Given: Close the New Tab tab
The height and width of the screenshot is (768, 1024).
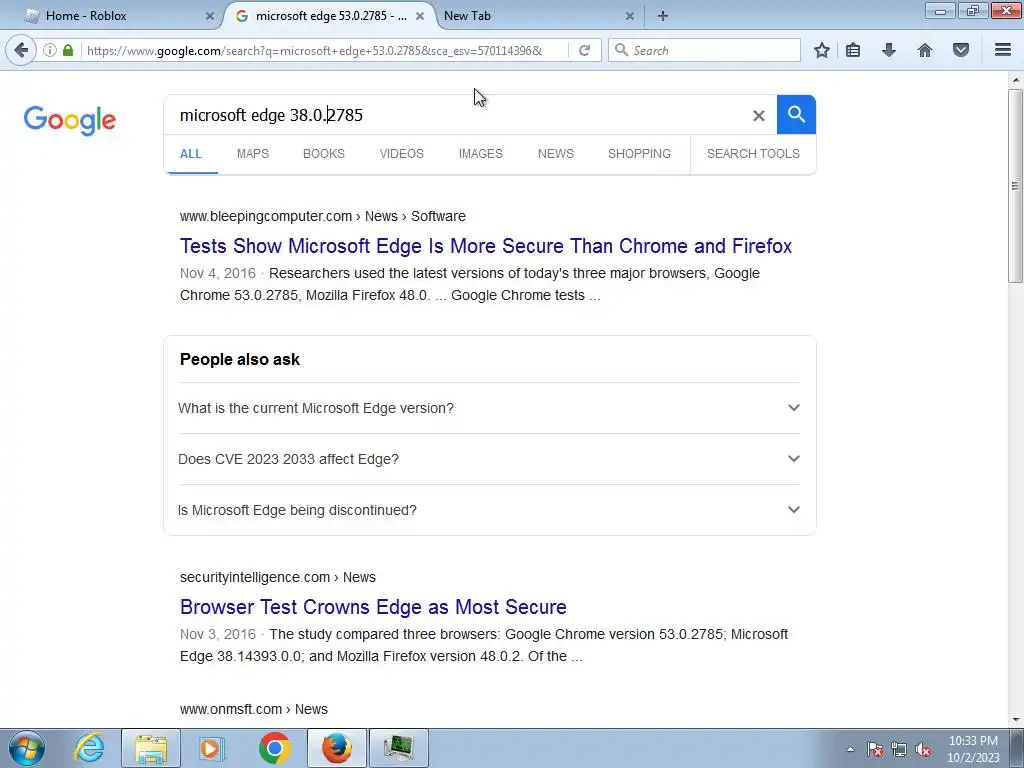Looking at the screenshot, I should point(630,16).
